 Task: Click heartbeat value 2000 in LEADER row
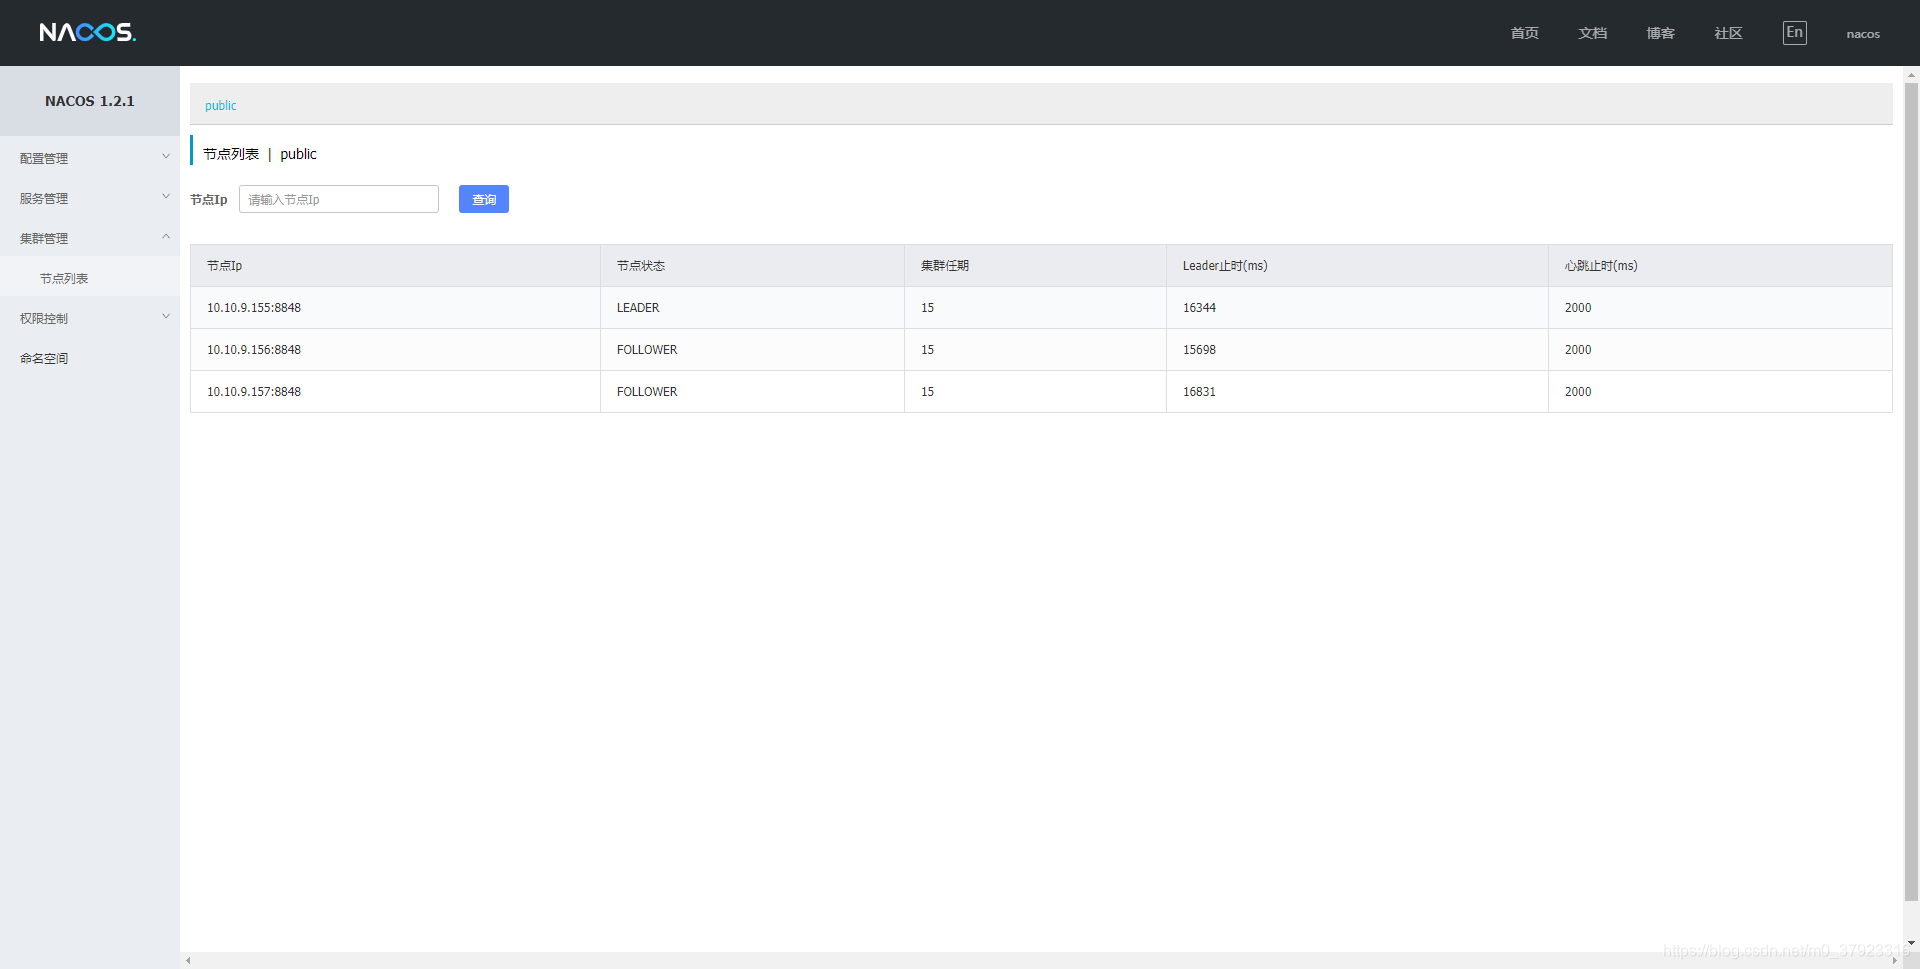1578,308
